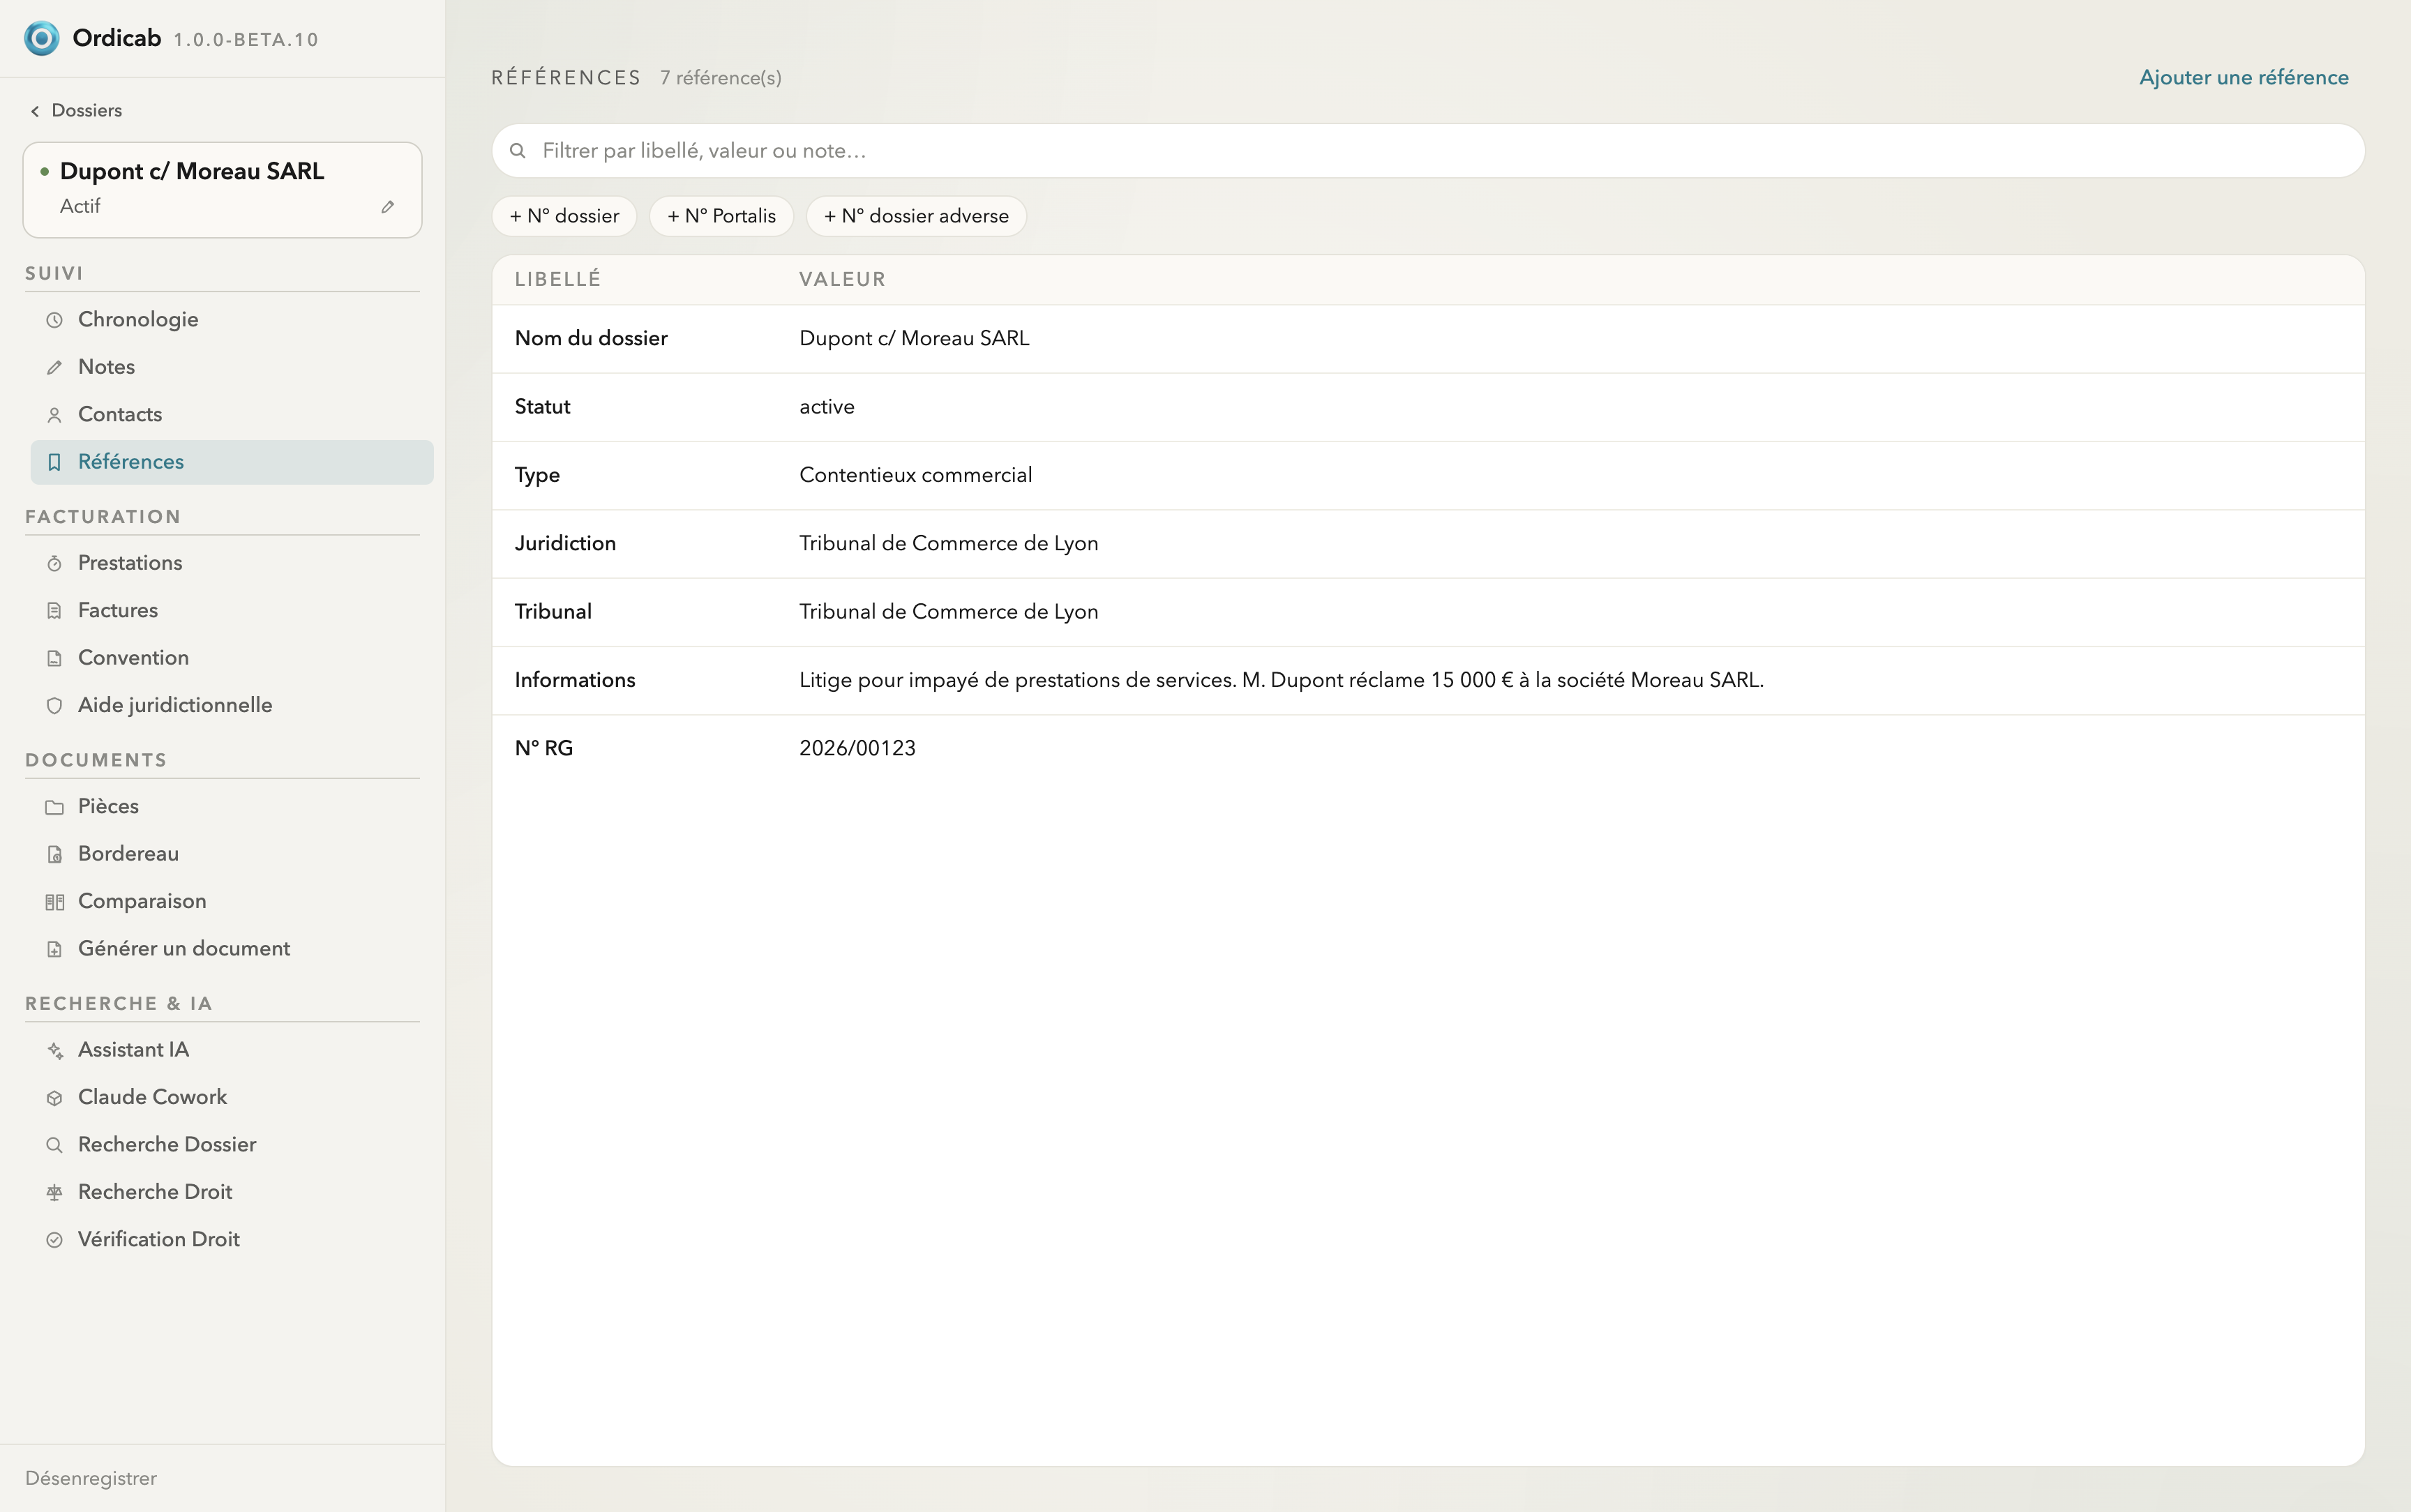Click the '7 référence(s)' count text

[720, 78]
